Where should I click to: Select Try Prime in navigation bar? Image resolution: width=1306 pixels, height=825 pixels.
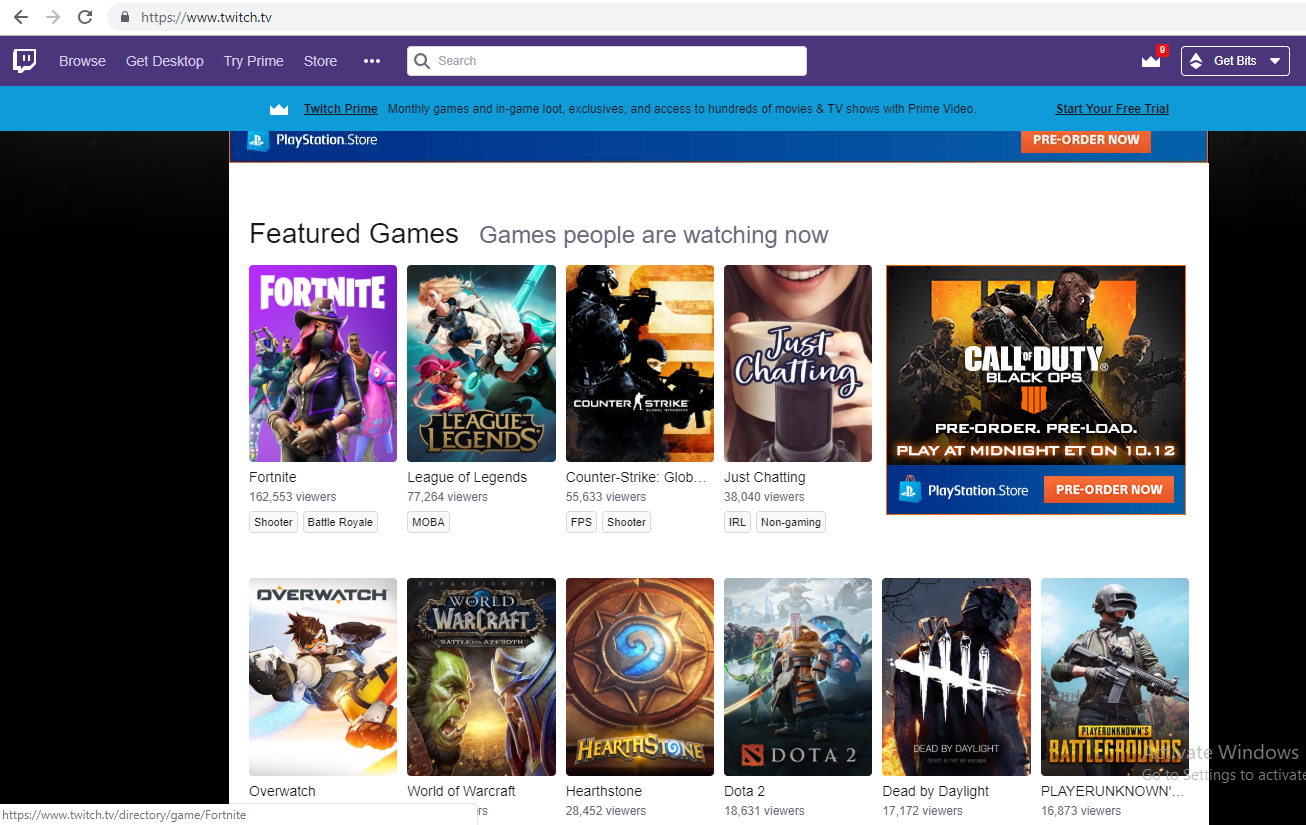(x=254, y=61)
